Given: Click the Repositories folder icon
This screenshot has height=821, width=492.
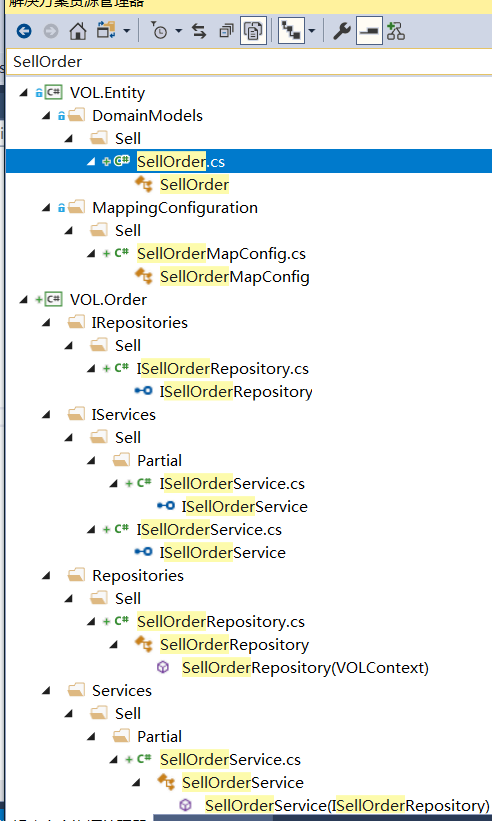Looking at the screenshot, I should pos(76,575).
